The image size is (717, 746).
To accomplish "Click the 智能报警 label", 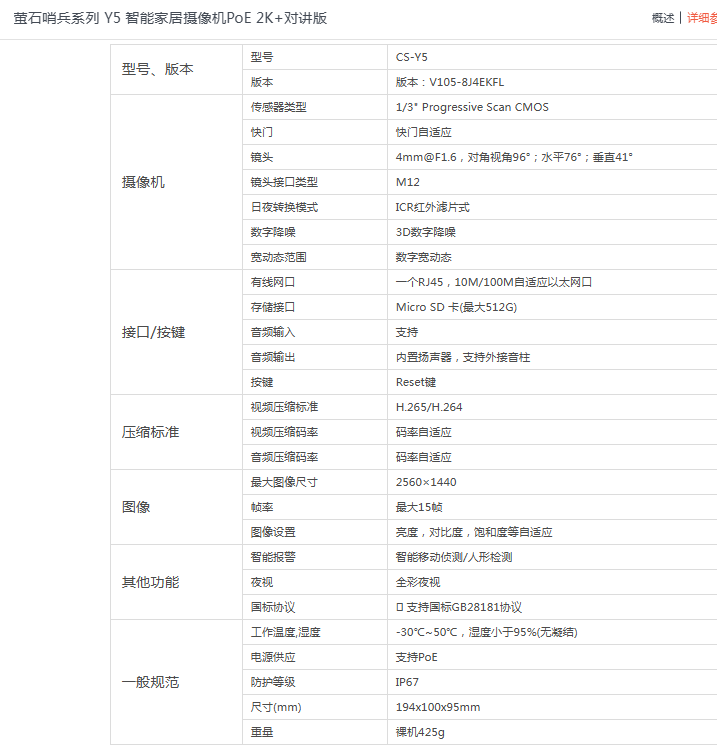I will point(273,557).
